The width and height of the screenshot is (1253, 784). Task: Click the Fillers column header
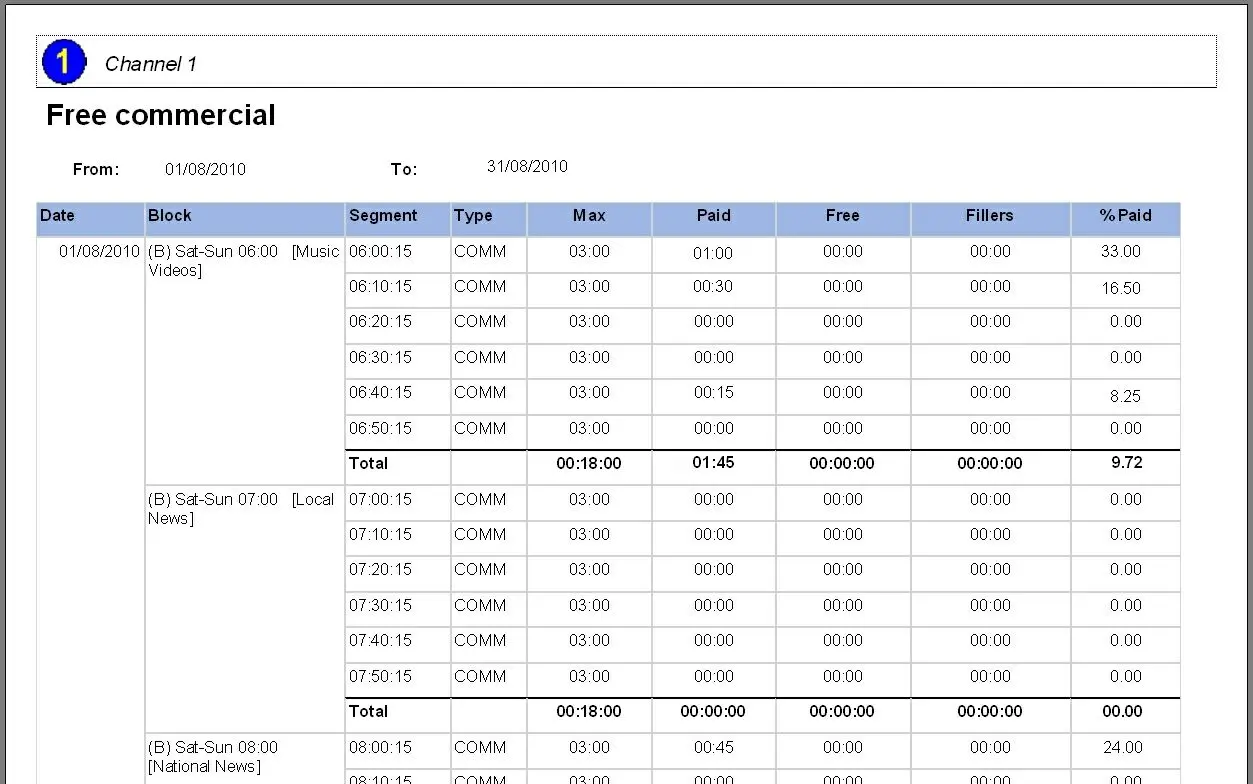pyautogui.click(x=989, y=215)
